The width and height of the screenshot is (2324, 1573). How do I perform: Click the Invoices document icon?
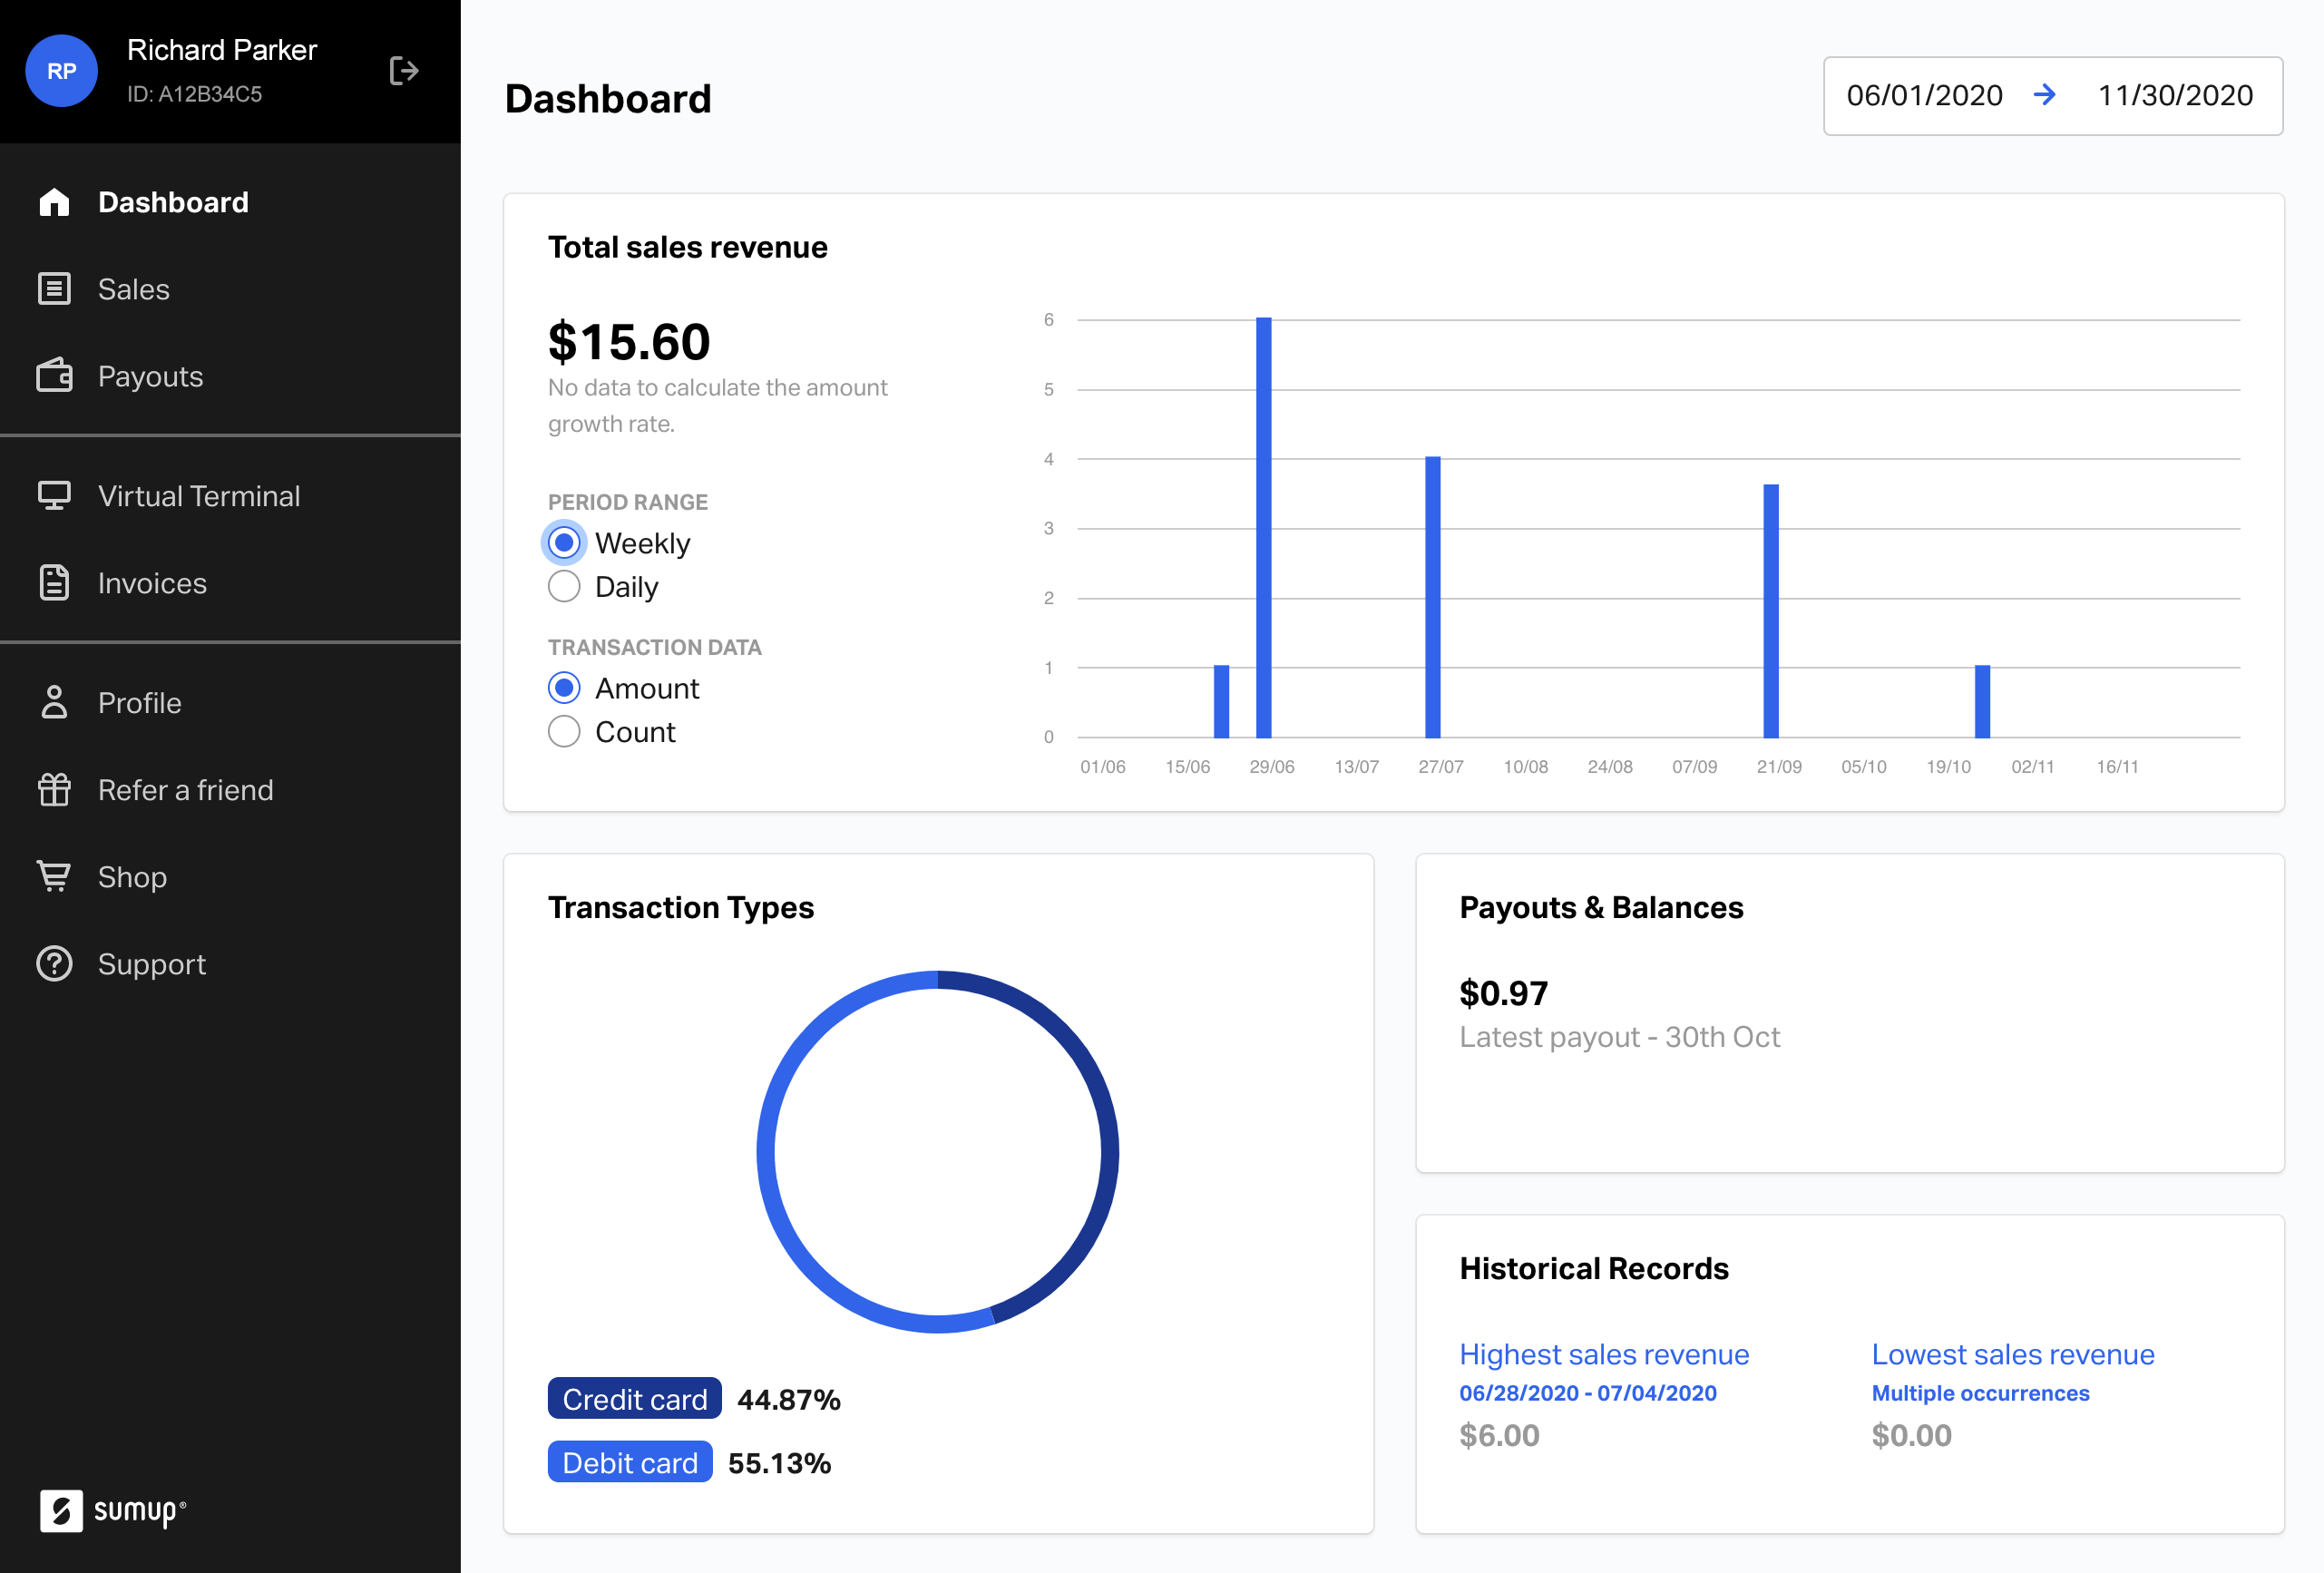54,583
